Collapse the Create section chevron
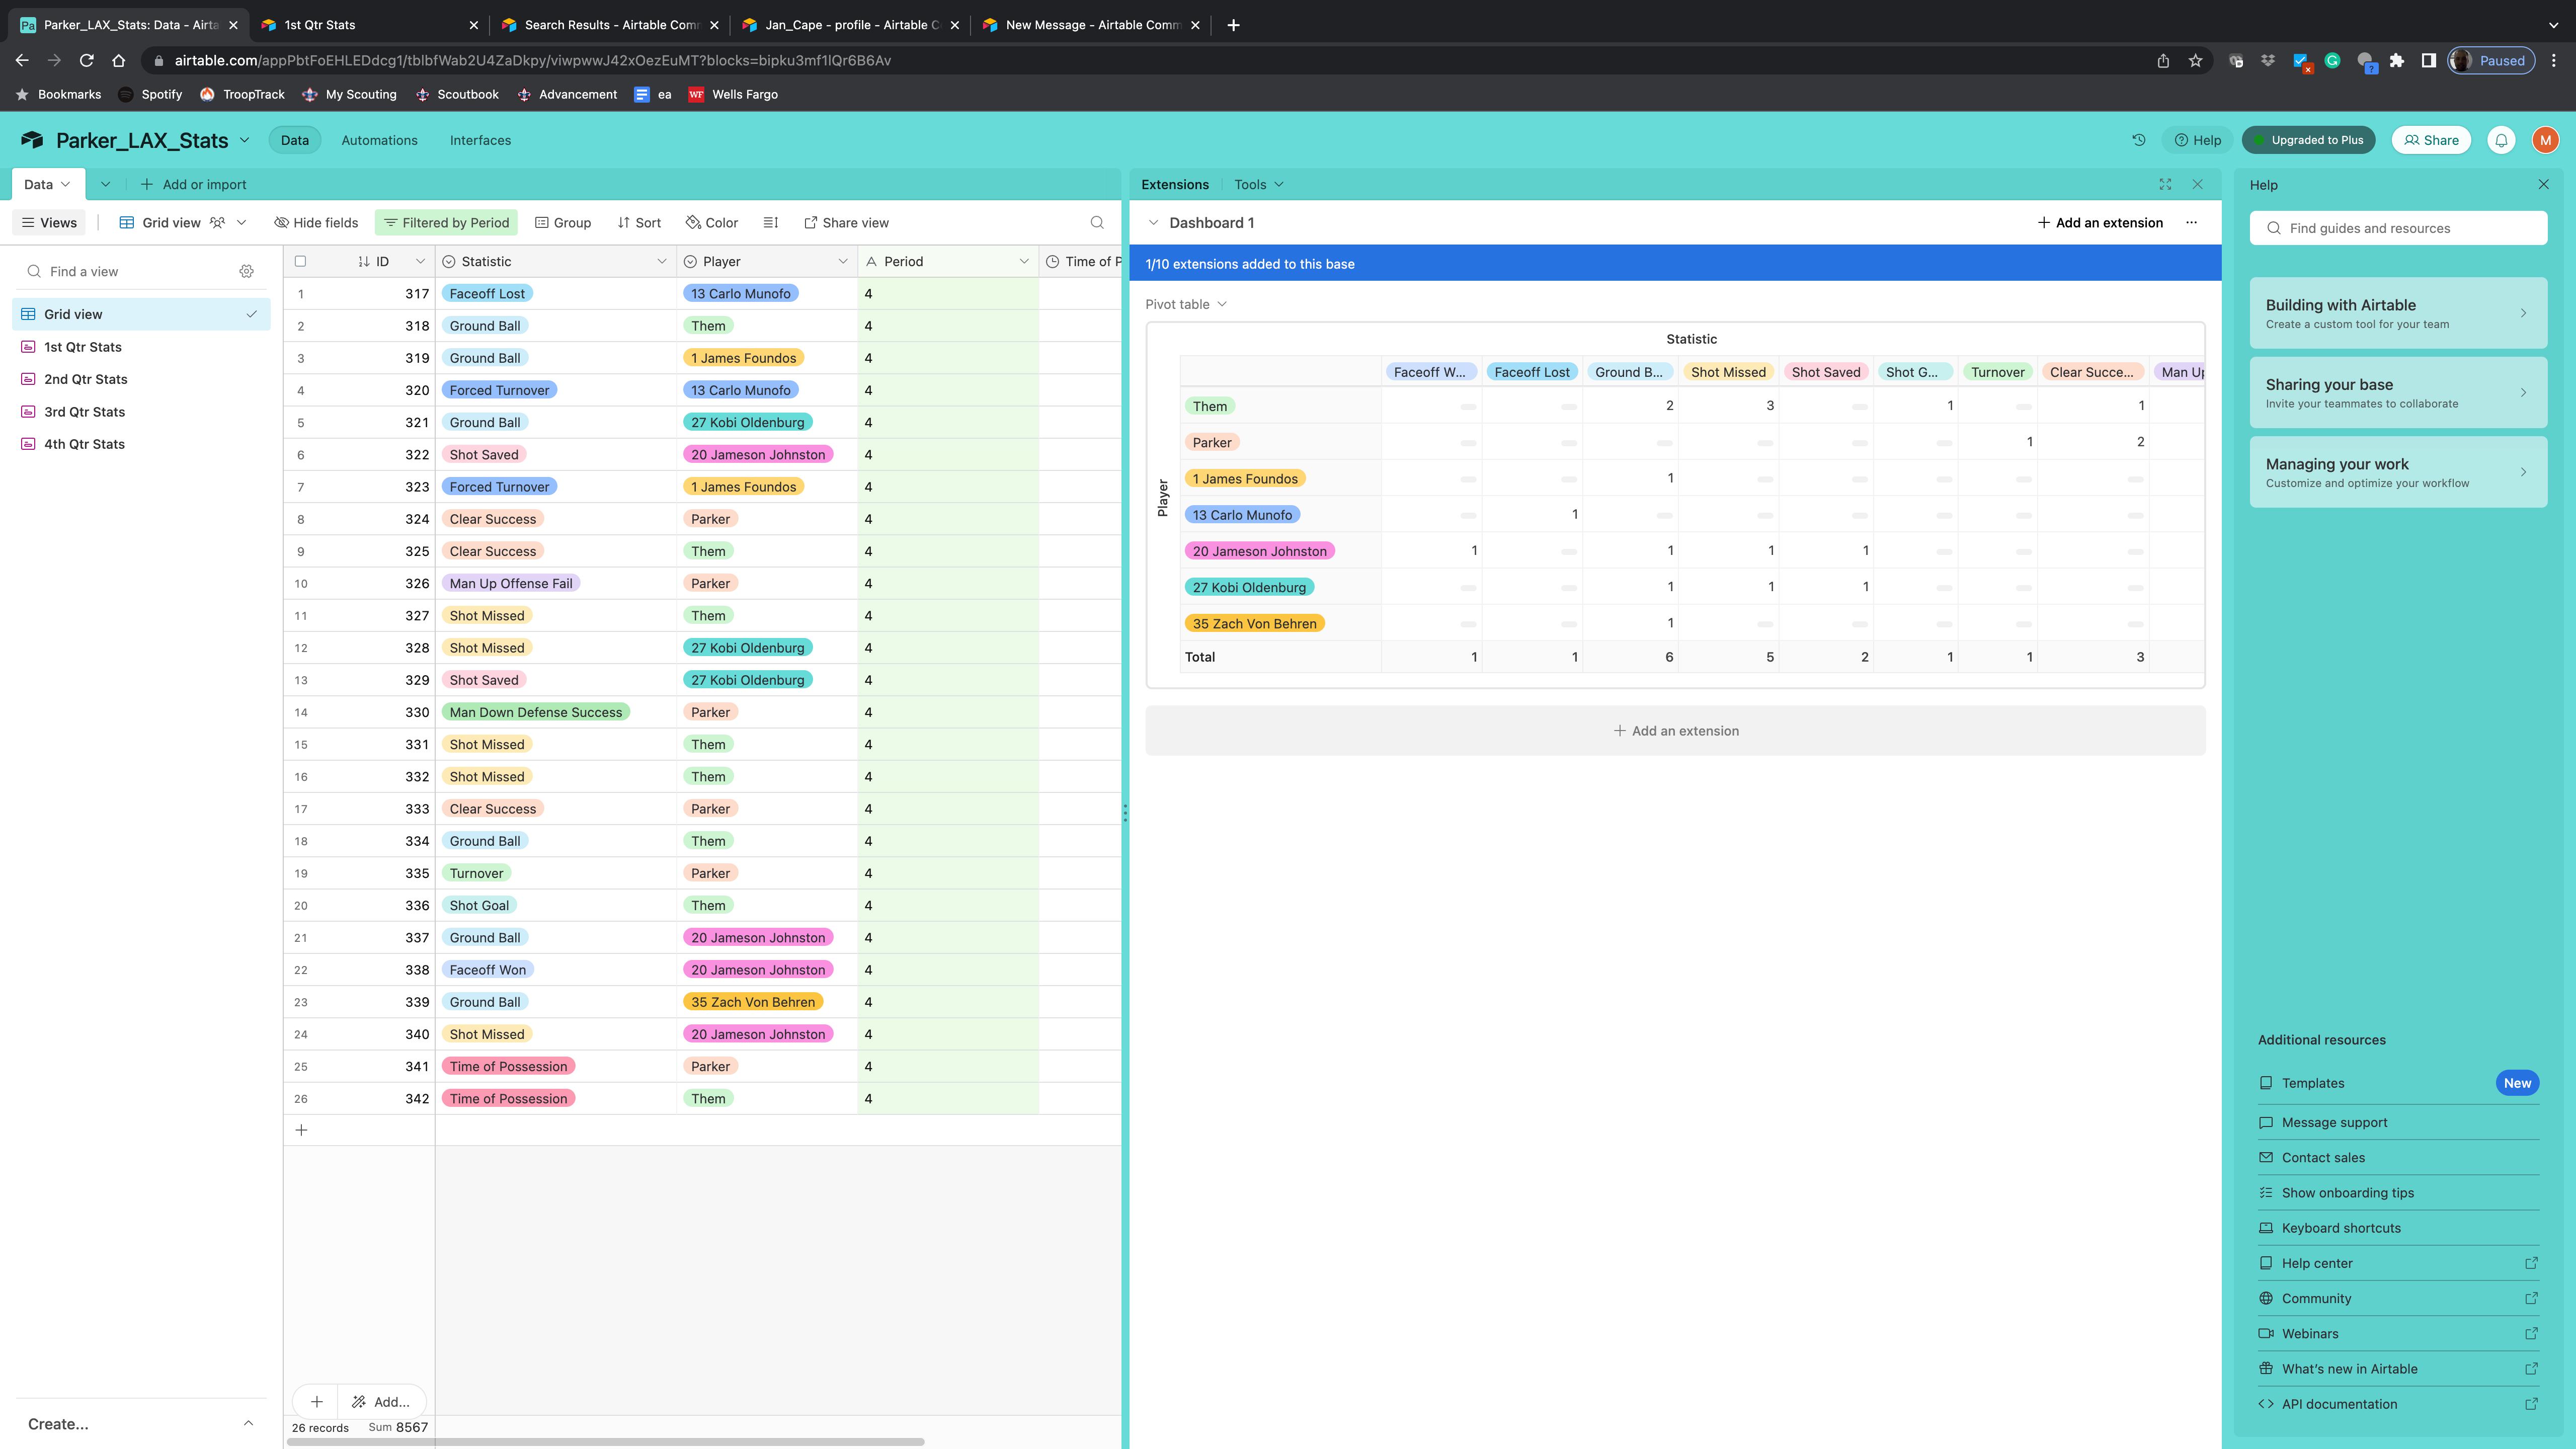The height and width of the screenshot is (1449, 2576). point(248,1423)
